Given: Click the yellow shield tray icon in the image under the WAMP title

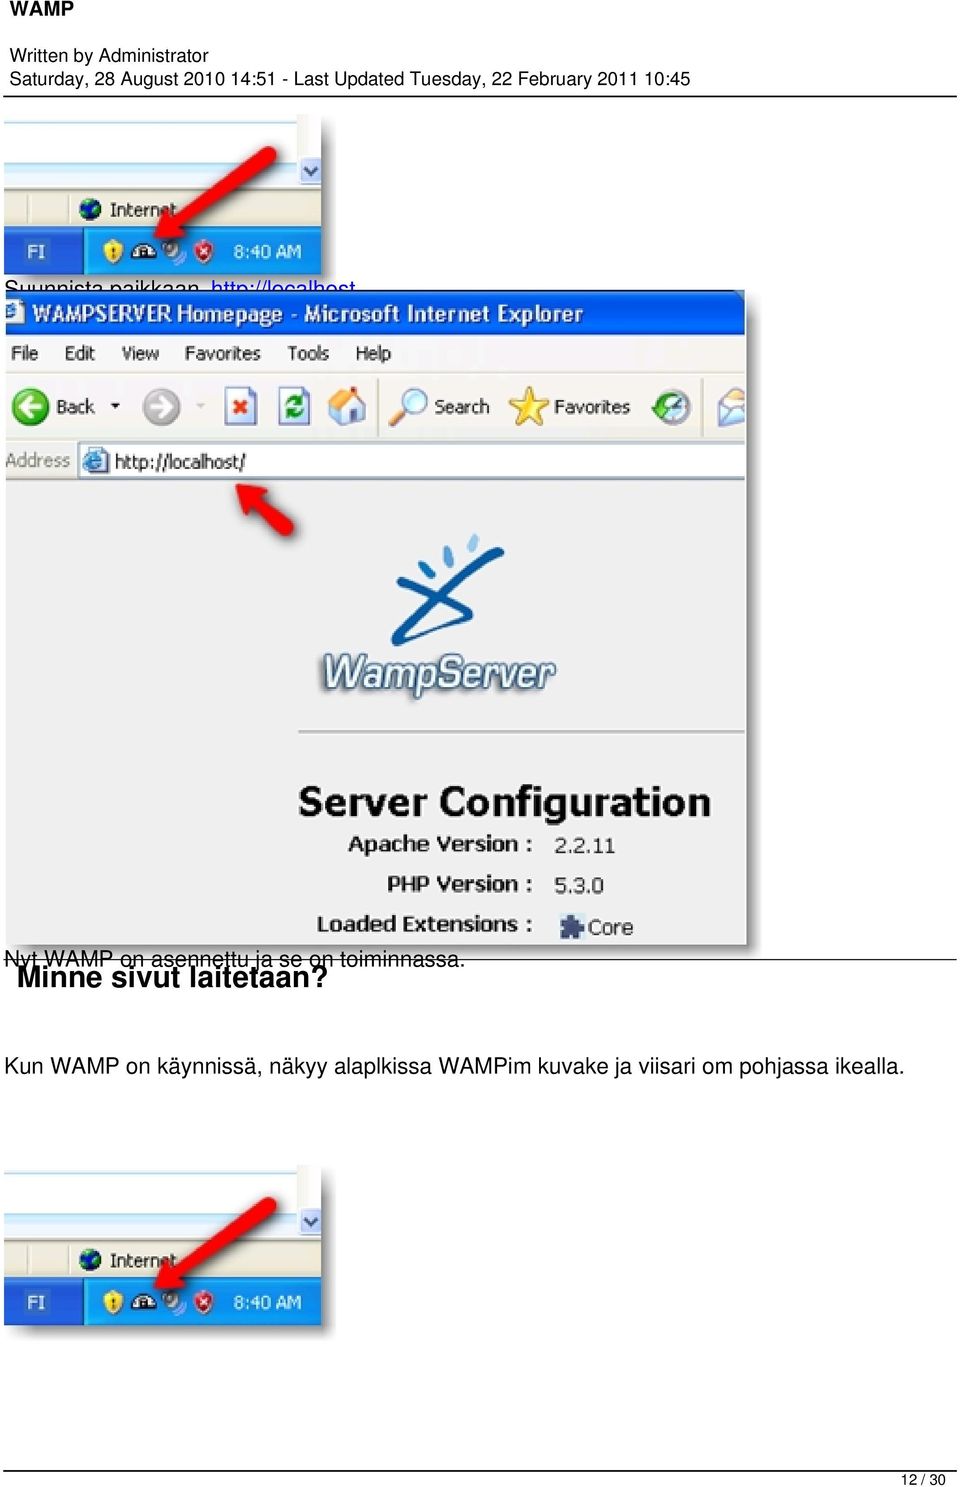Looking at the screenshot, I should pos(113,251).
